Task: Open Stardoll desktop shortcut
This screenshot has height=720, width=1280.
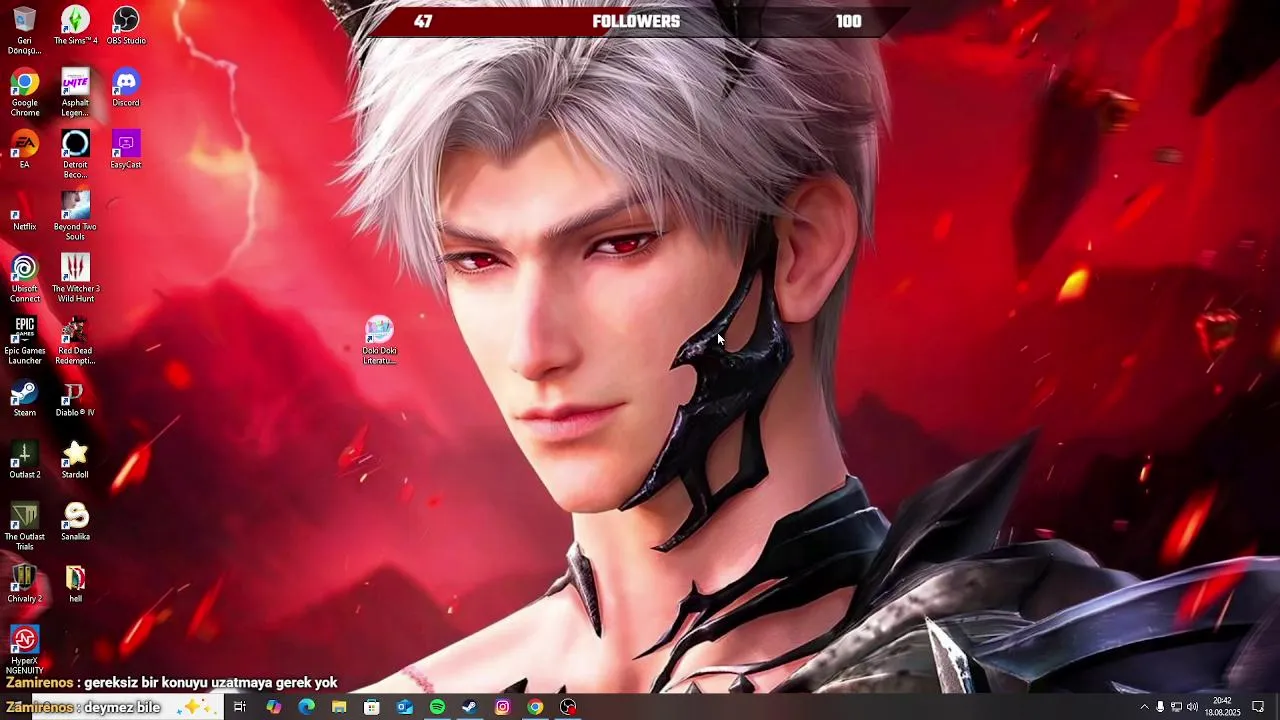Action: 75,460
